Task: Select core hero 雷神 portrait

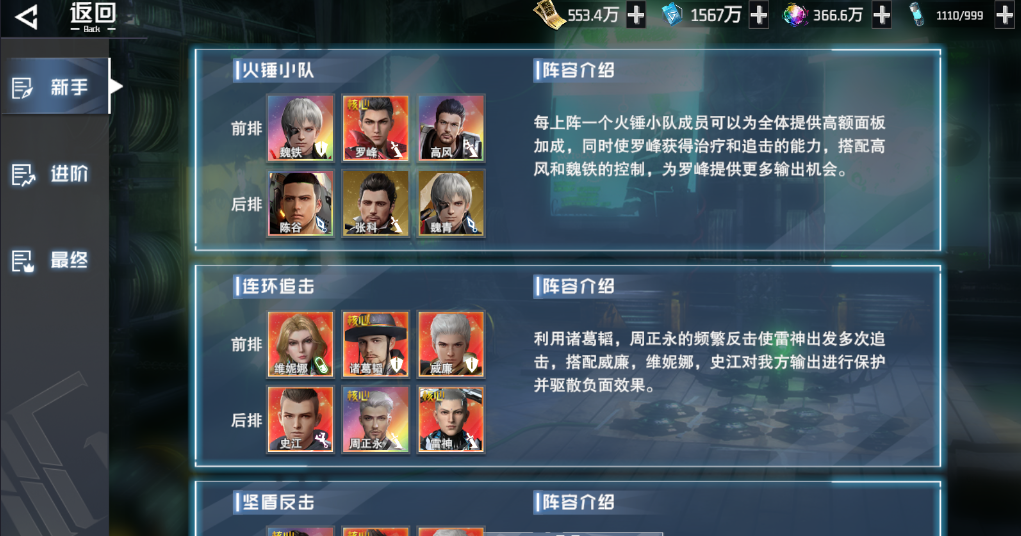Action: click(451, 419)
